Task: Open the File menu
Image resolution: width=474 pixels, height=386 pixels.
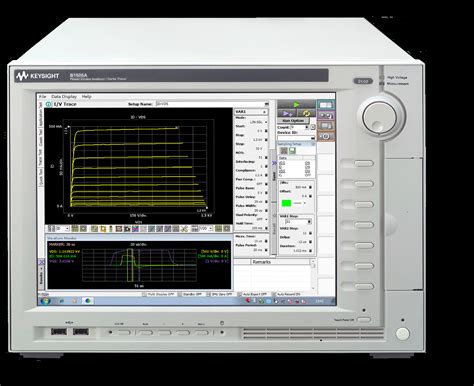Action: click(43, 96)
